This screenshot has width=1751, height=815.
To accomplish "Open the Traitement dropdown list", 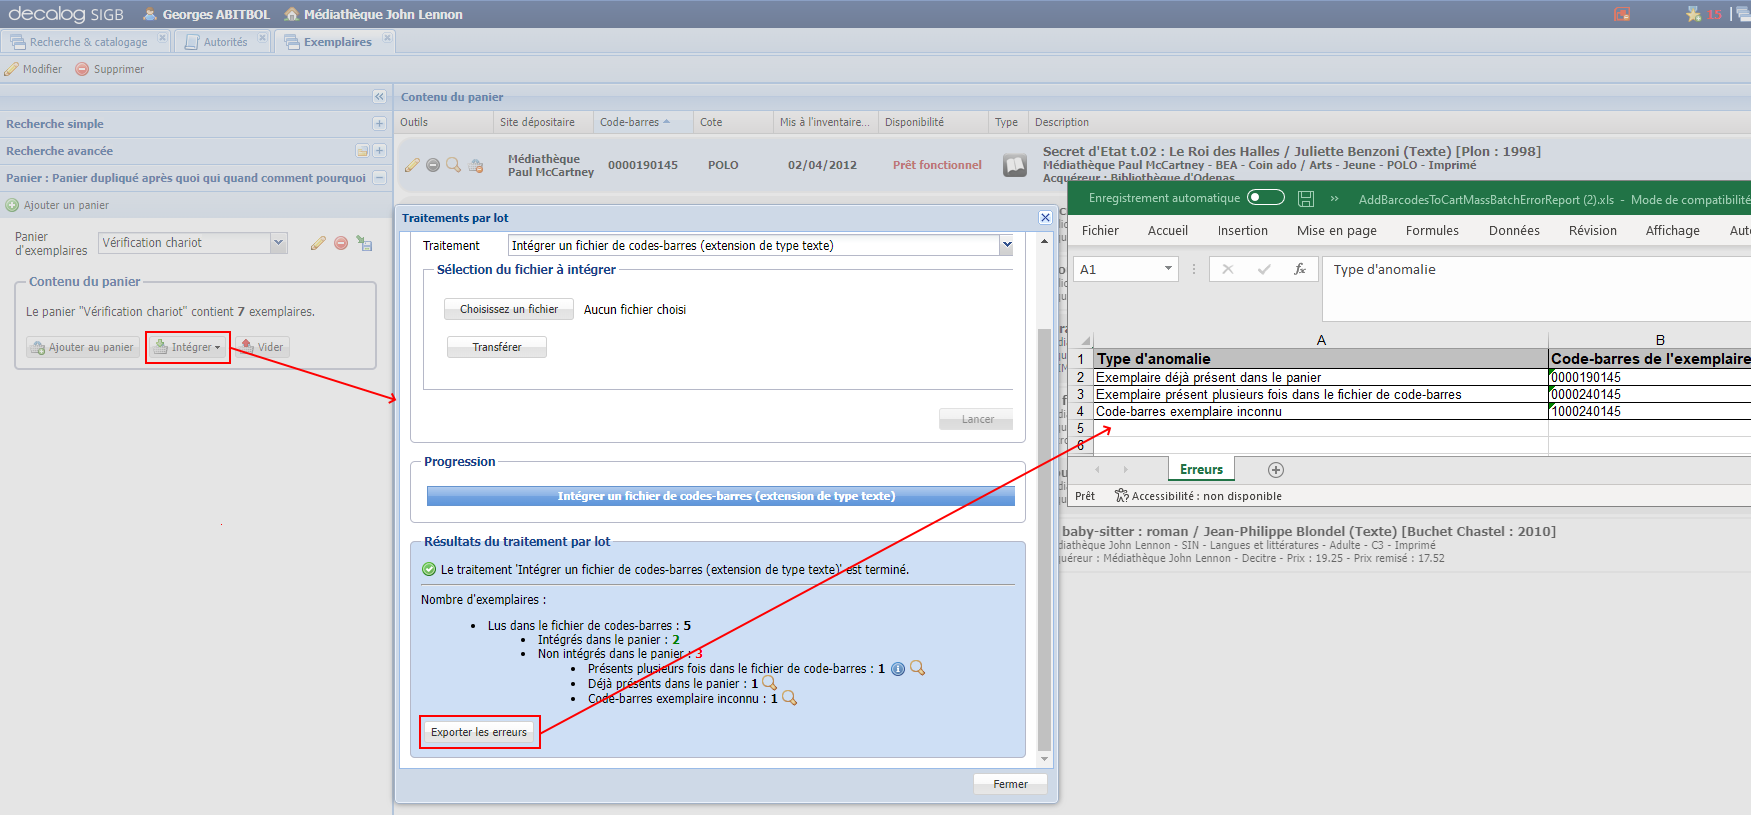I will click(x=1006, y=245).
